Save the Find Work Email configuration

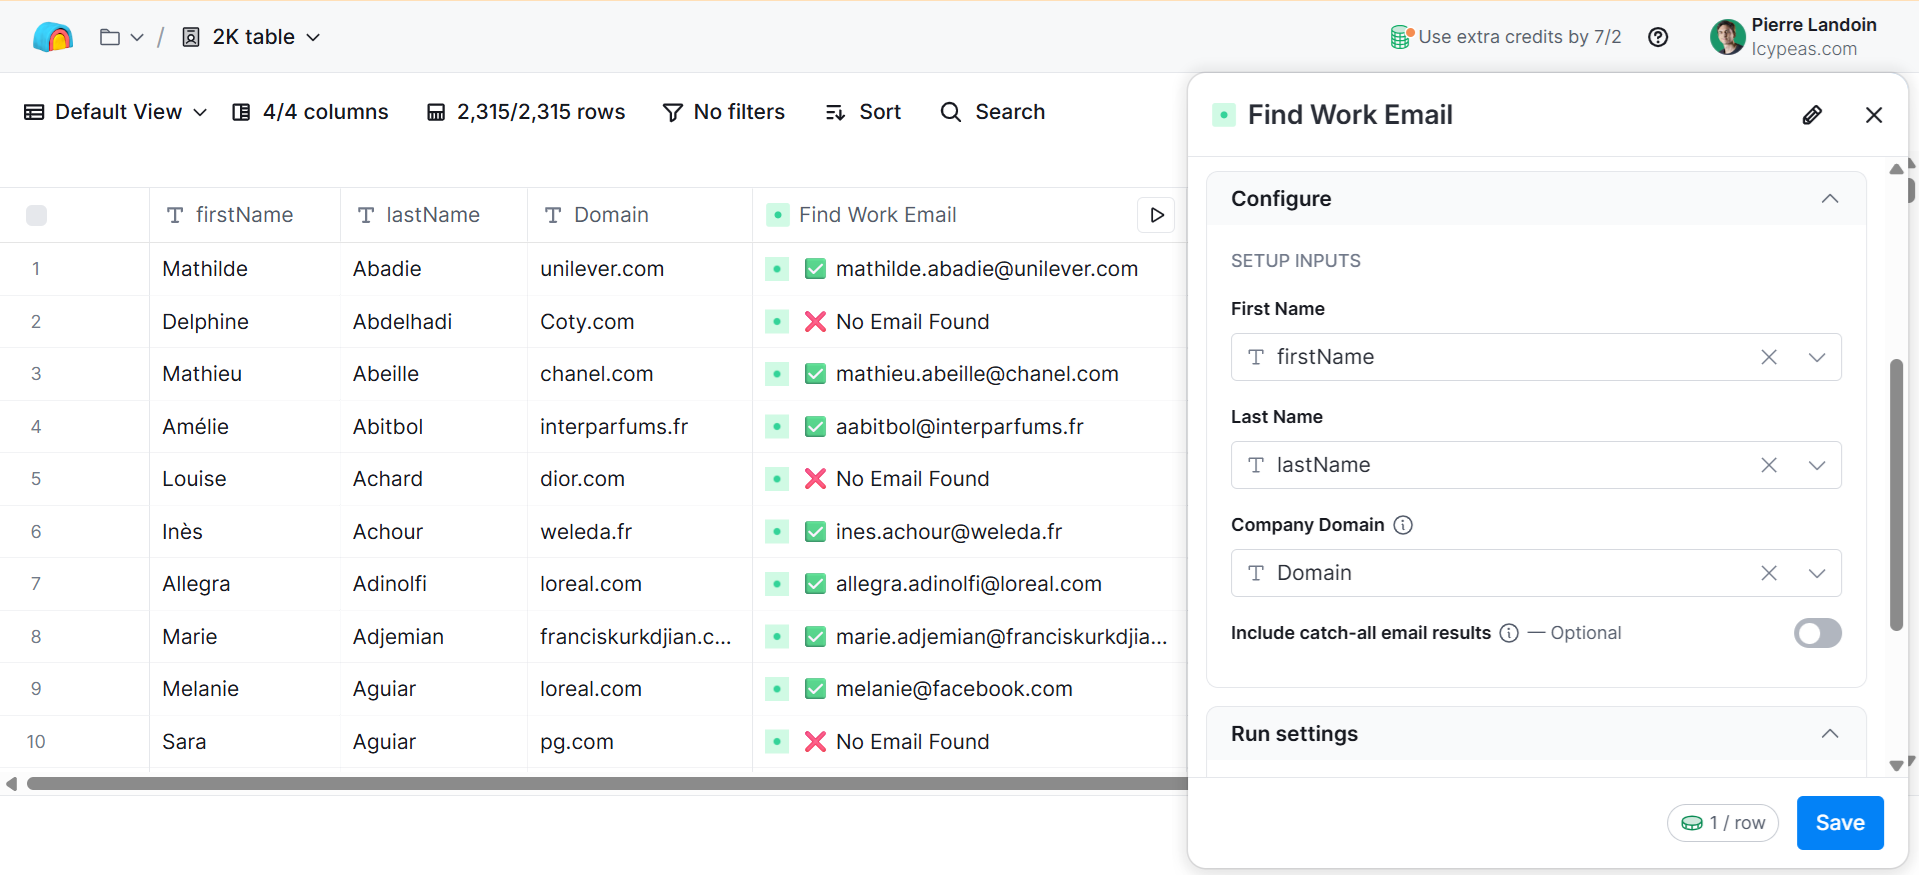(x=1840, y=823)
